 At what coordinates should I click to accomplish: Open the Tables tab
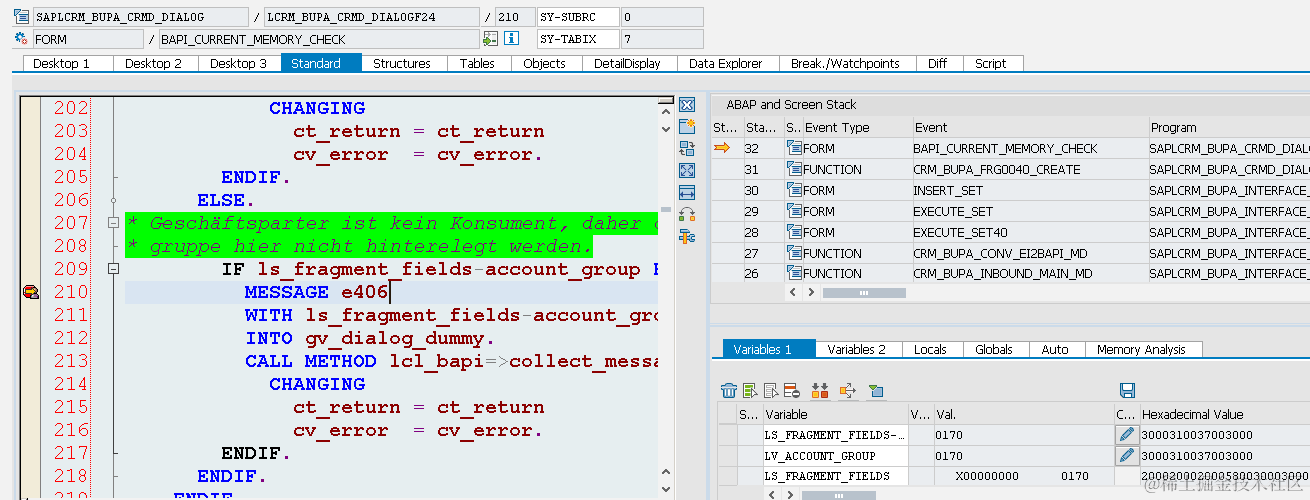(x=477, y=63)
